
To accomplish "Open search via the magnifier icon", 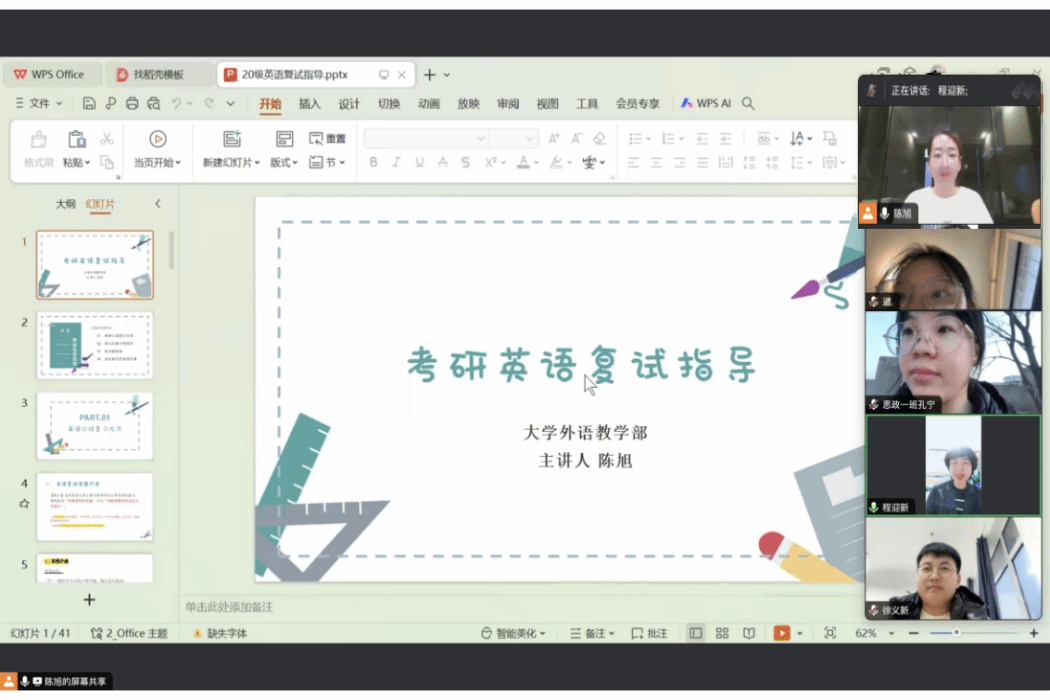I will pos(748,103).
